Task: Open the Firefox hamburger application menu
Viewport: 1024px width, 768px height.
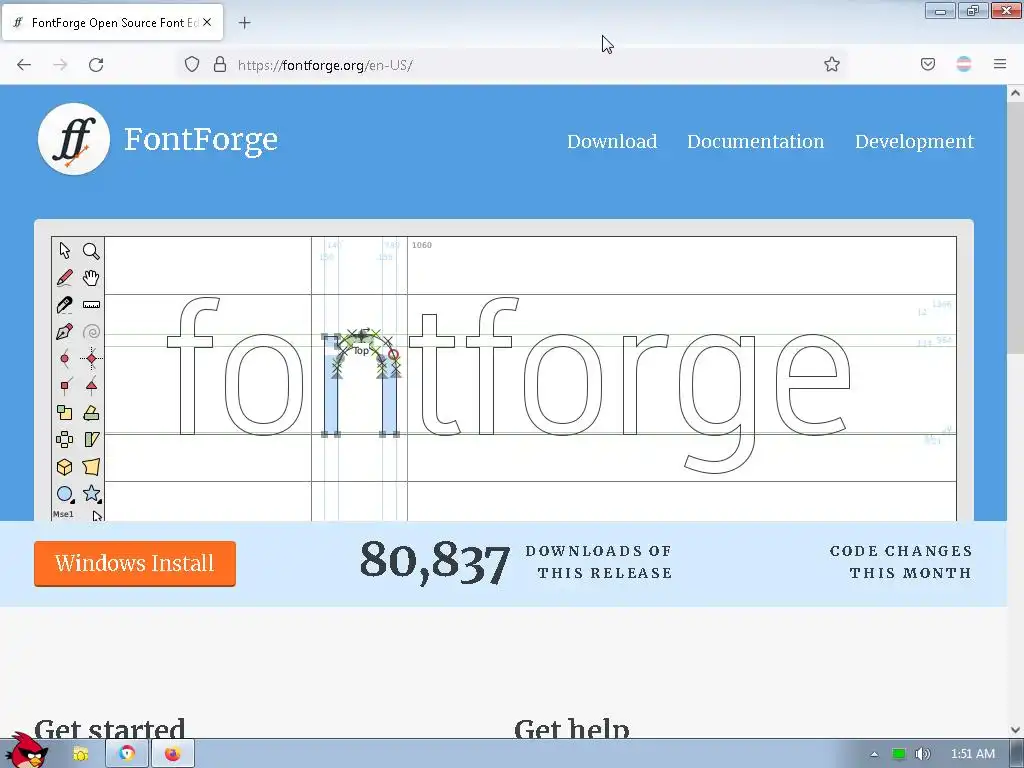Action: pyautogui.click(x=1000, y=64)
